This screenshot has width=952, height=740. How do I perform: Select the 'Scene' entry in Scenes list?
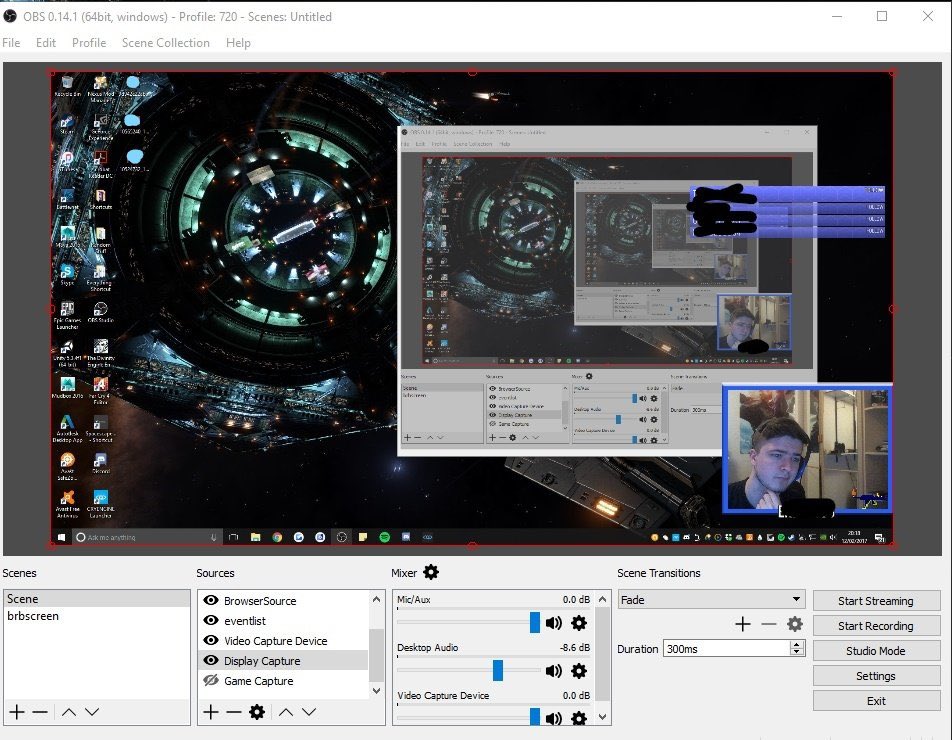click(97, 599)
